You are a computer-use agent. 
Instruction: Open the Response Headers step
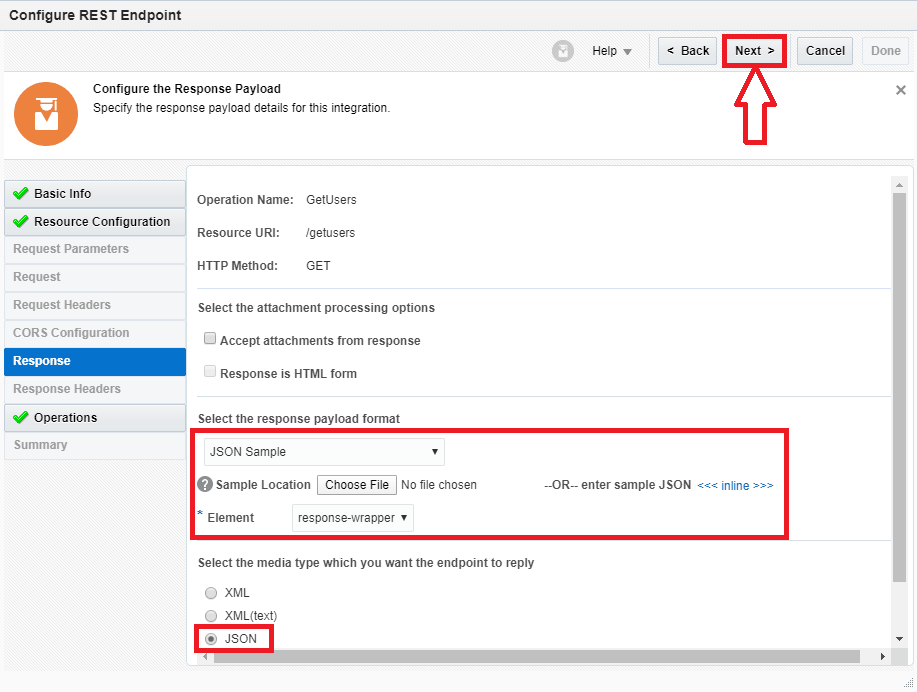point(67,389)
